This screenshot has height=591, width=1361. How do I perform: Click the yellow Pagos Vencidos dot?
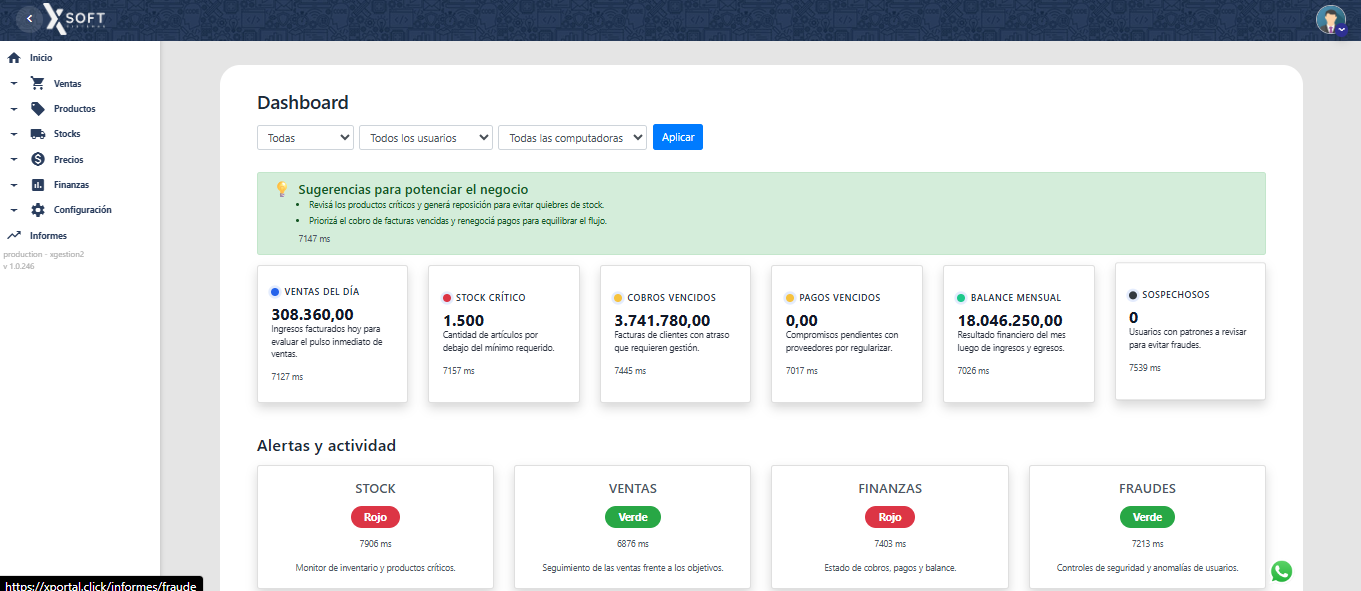[x=790, y=298]
